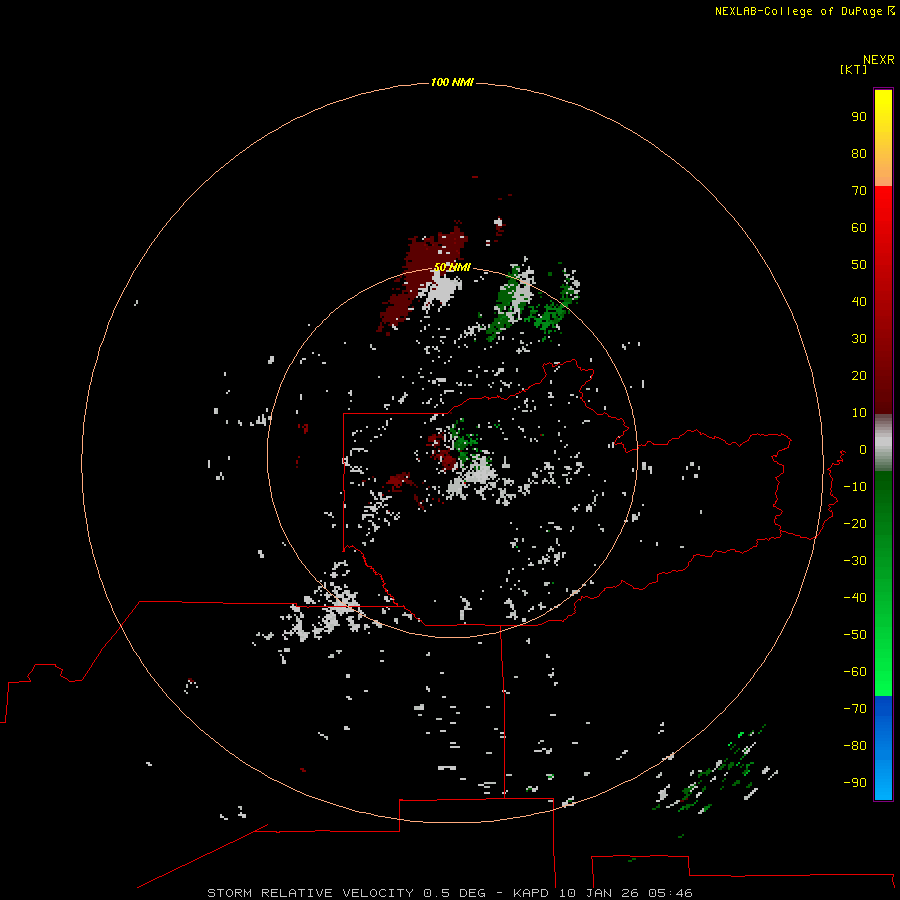Click the -40 value on velocity scale
The height and width of the screenshot is (900, 900).
855,598
